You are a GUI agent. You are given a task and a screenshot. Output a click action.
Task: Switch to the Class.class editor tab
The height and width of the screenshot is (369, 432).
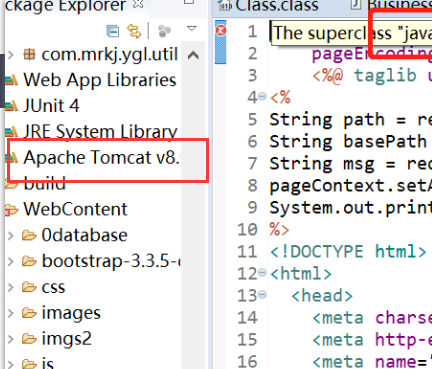[x=268, y=5]
